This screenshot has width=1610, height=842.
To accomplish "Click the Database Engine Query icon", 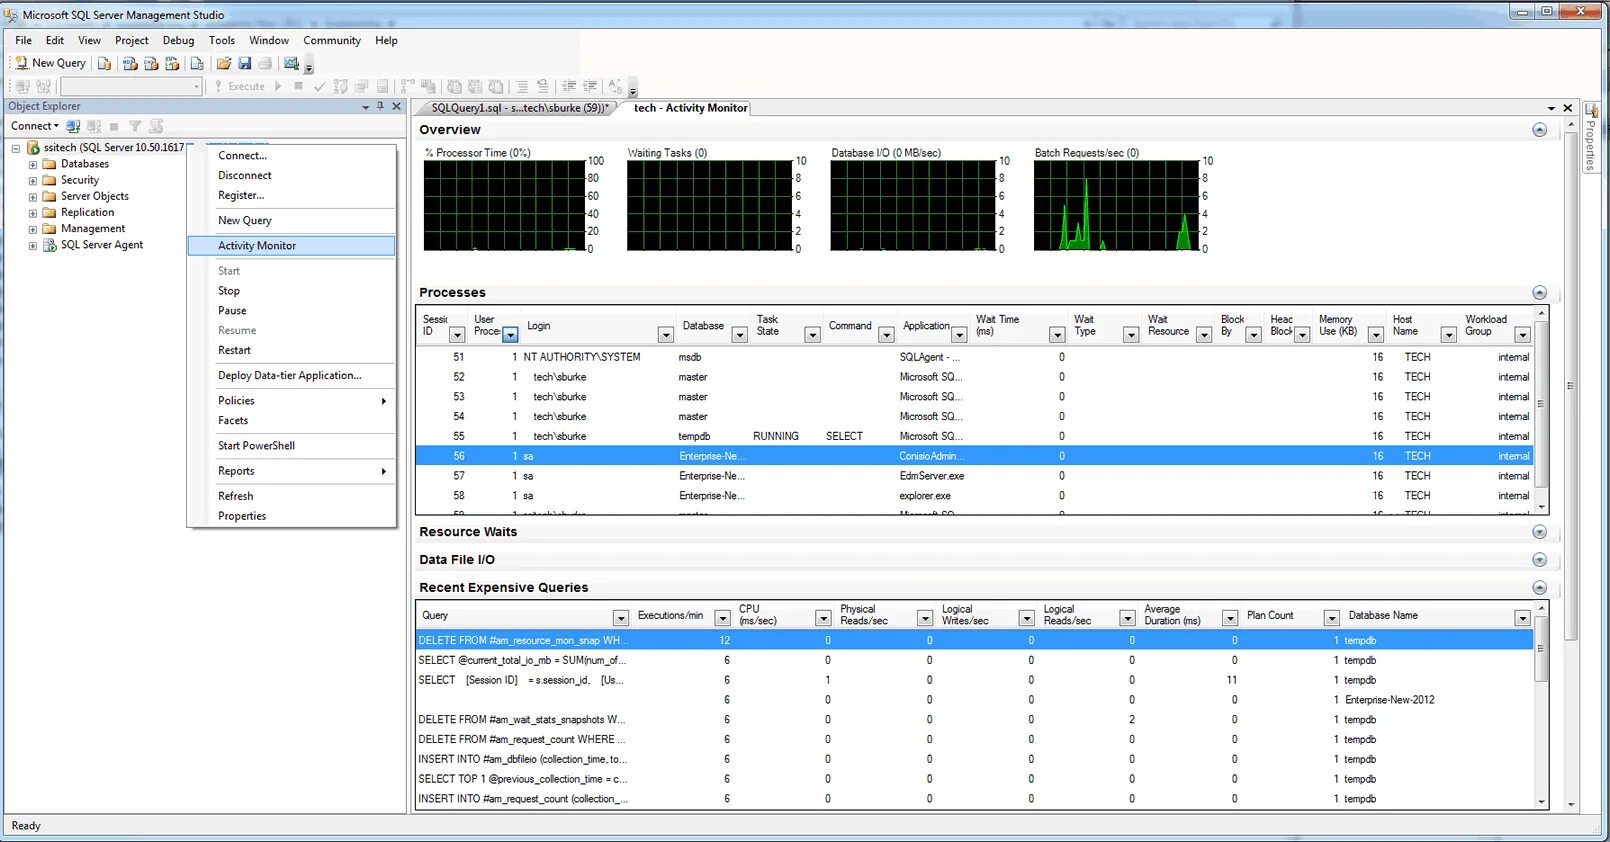I will (104, 63).
